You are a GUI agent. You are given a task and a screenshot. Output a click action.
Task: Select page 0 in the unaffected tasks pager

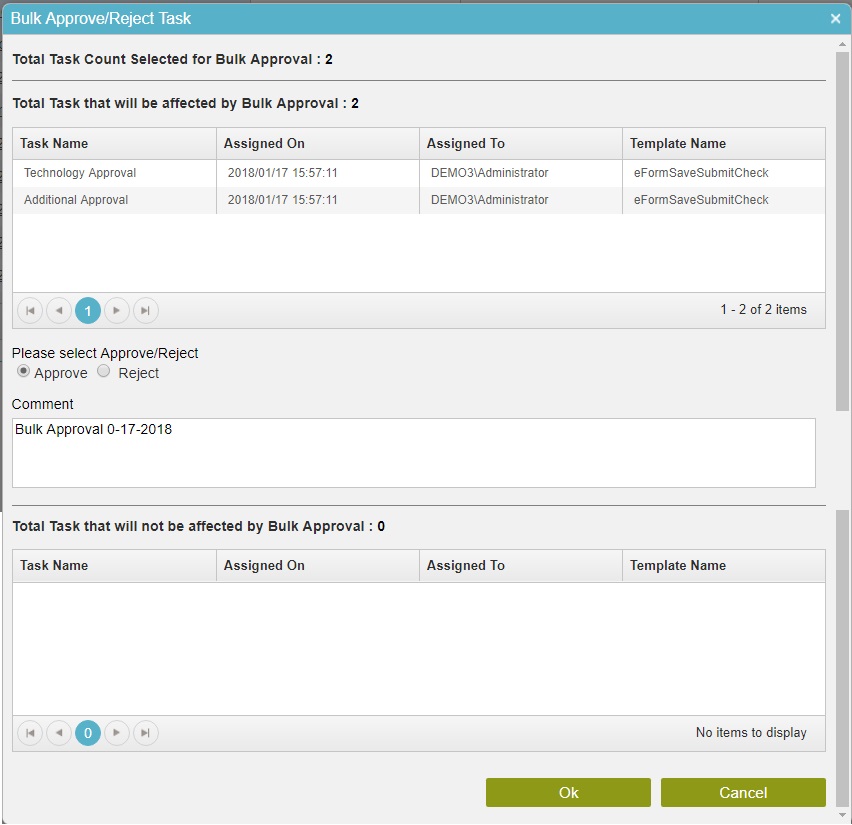pos(87,733)
